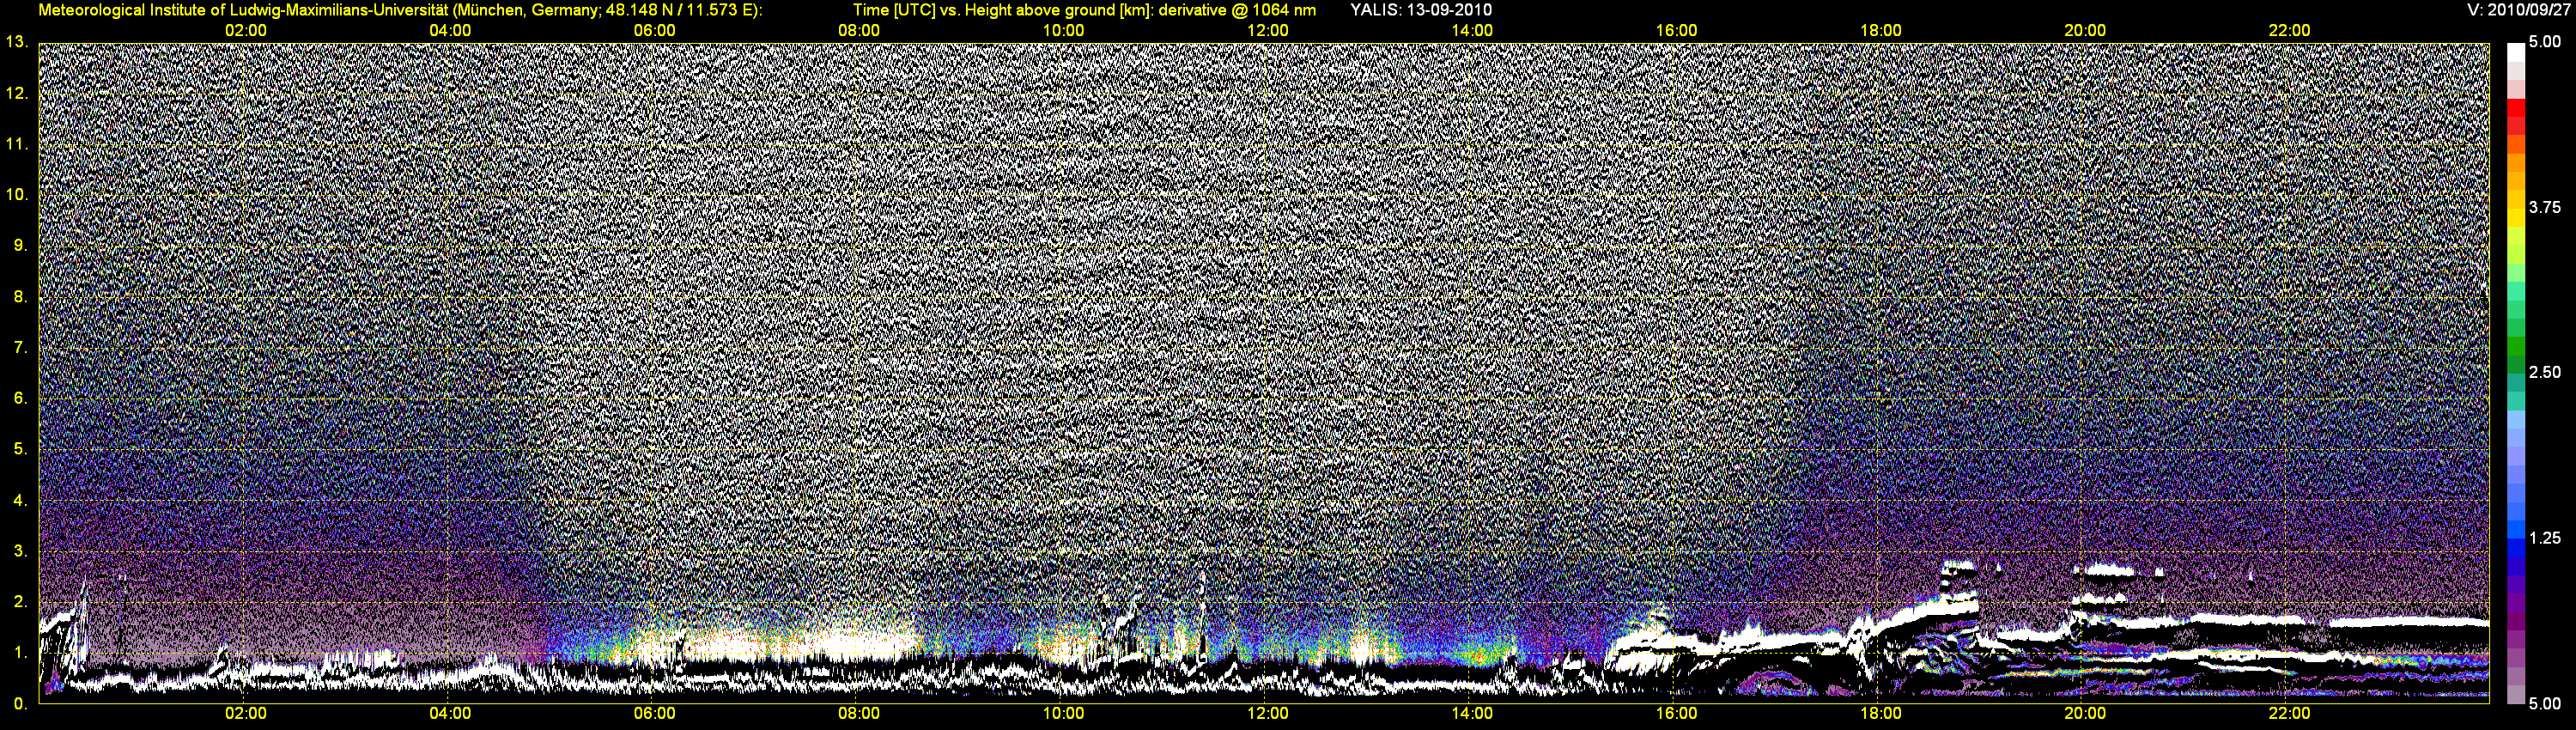Click the 3 km height axis label
The width and height of the screenshot is (2576, 730).
(x=20, y=551)
